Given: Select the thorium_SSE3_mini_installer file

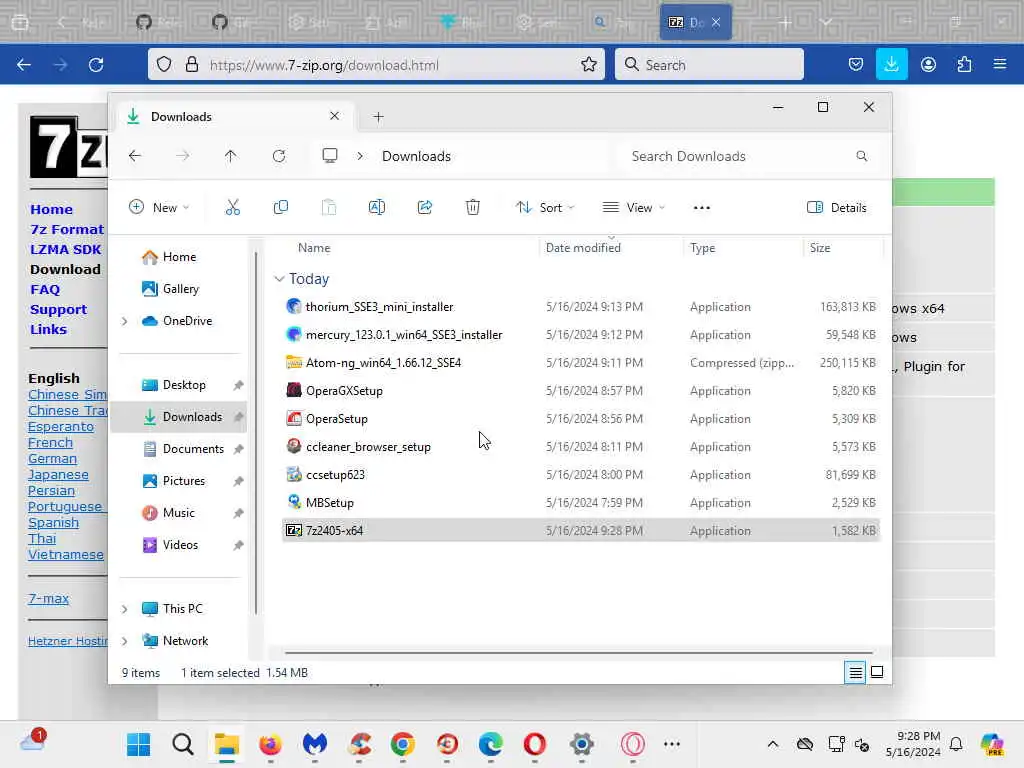Looking at the screenshot, I should (581, 307).
